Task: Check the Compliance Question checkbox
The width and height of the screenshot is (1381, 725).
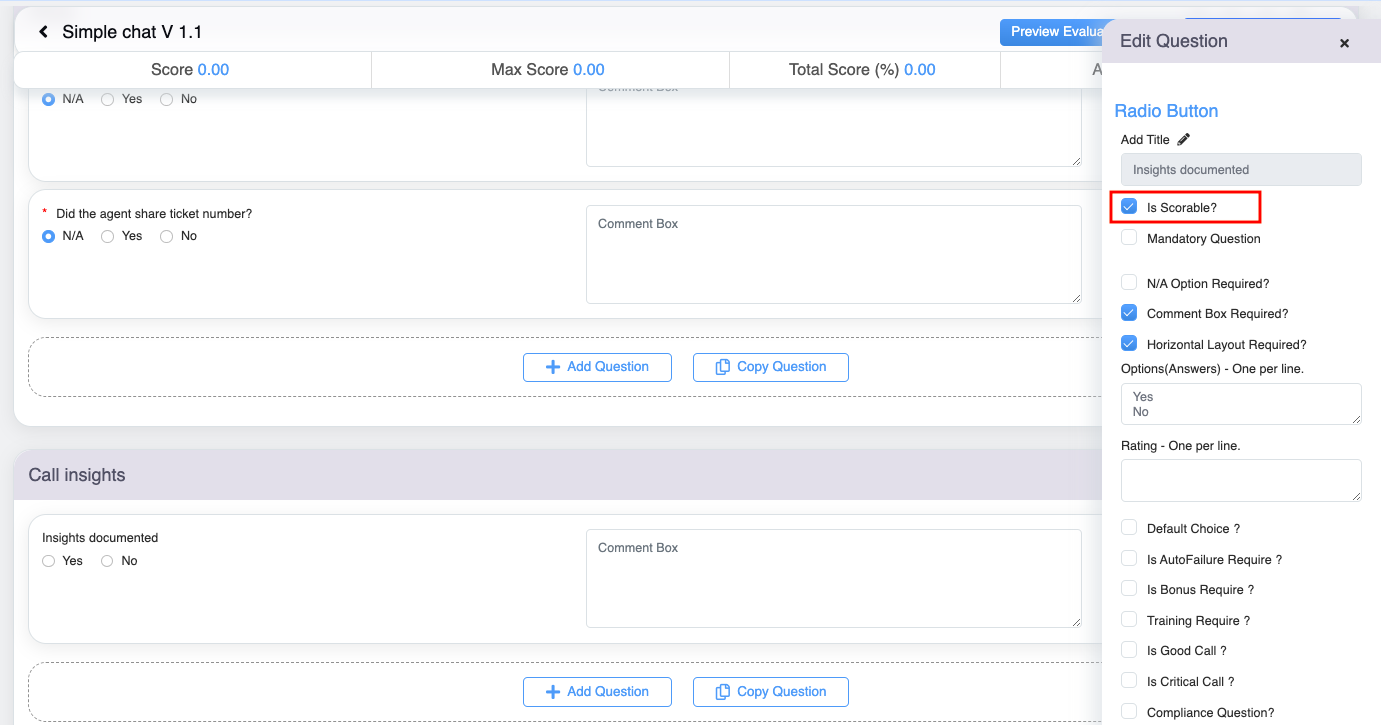Action: 1129,712
